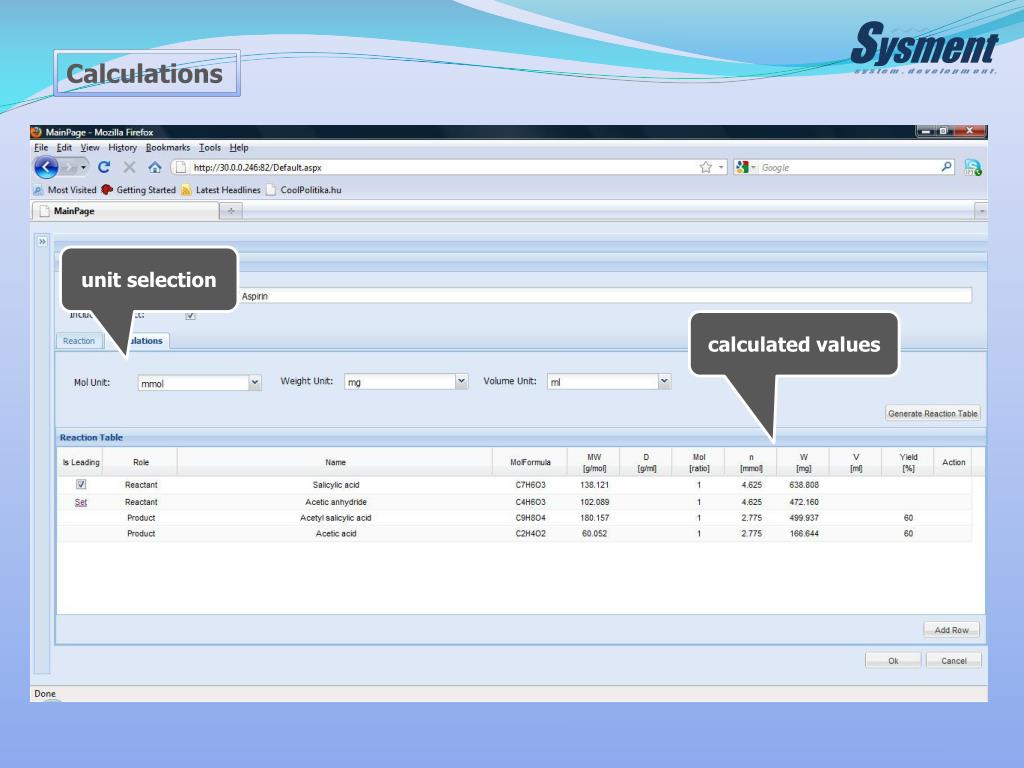Open the Bookmarks menu
The width and height of the screenshot is (1024, 768).
(168, 148)
